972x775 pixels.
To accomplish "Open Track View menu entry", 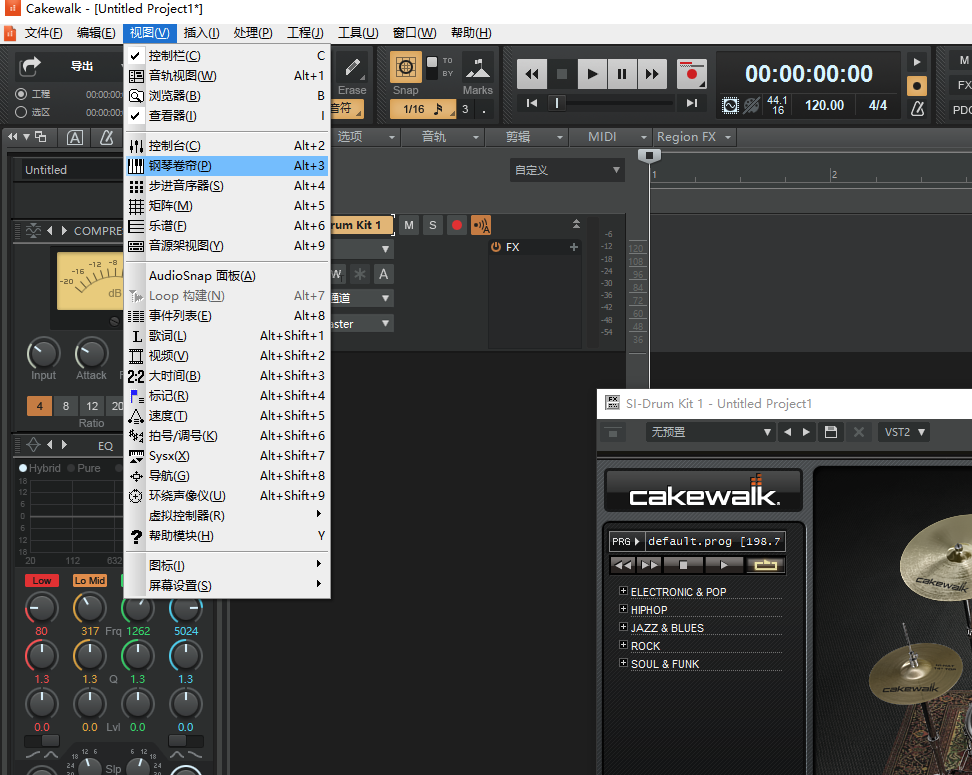I will (227, 76).
